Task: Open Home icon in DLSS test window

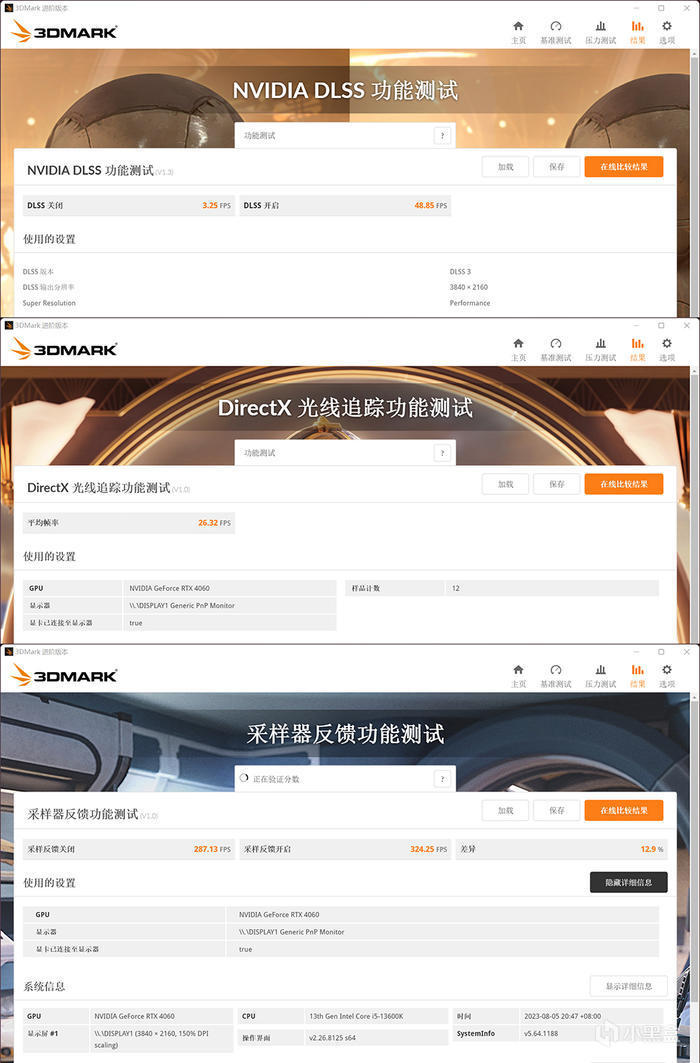Action: pyautogui.click(x=518, y=32)
